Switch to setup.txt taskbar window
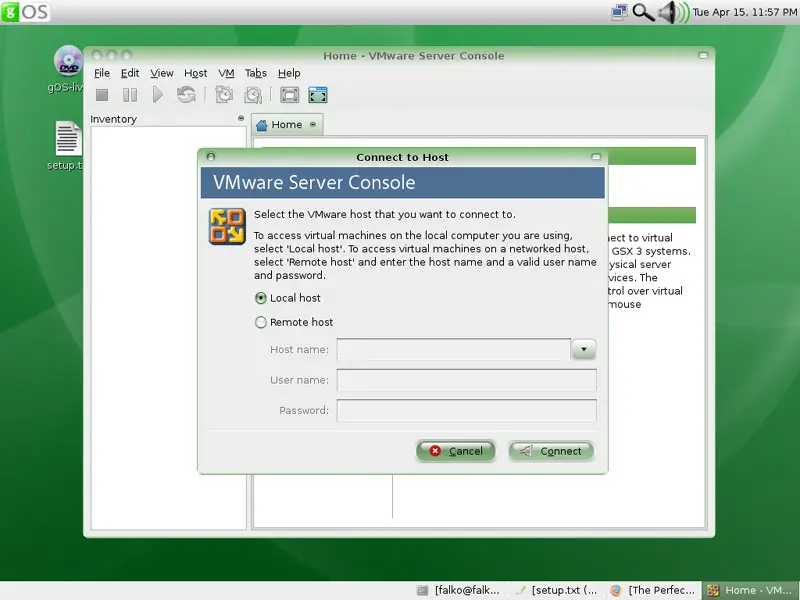Image resolution: width=800 pixels, height=600 pixels. tap(557, 590)
